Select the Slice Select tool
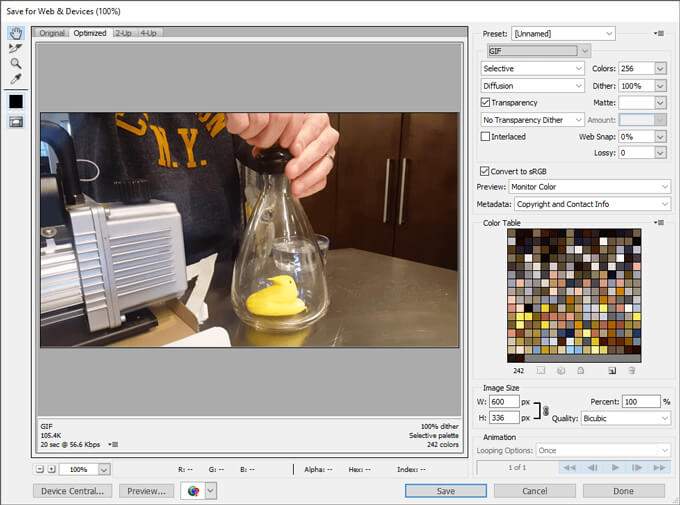This screenshot has width=680, height=505. pyautogui.click(x=16, y=48)
